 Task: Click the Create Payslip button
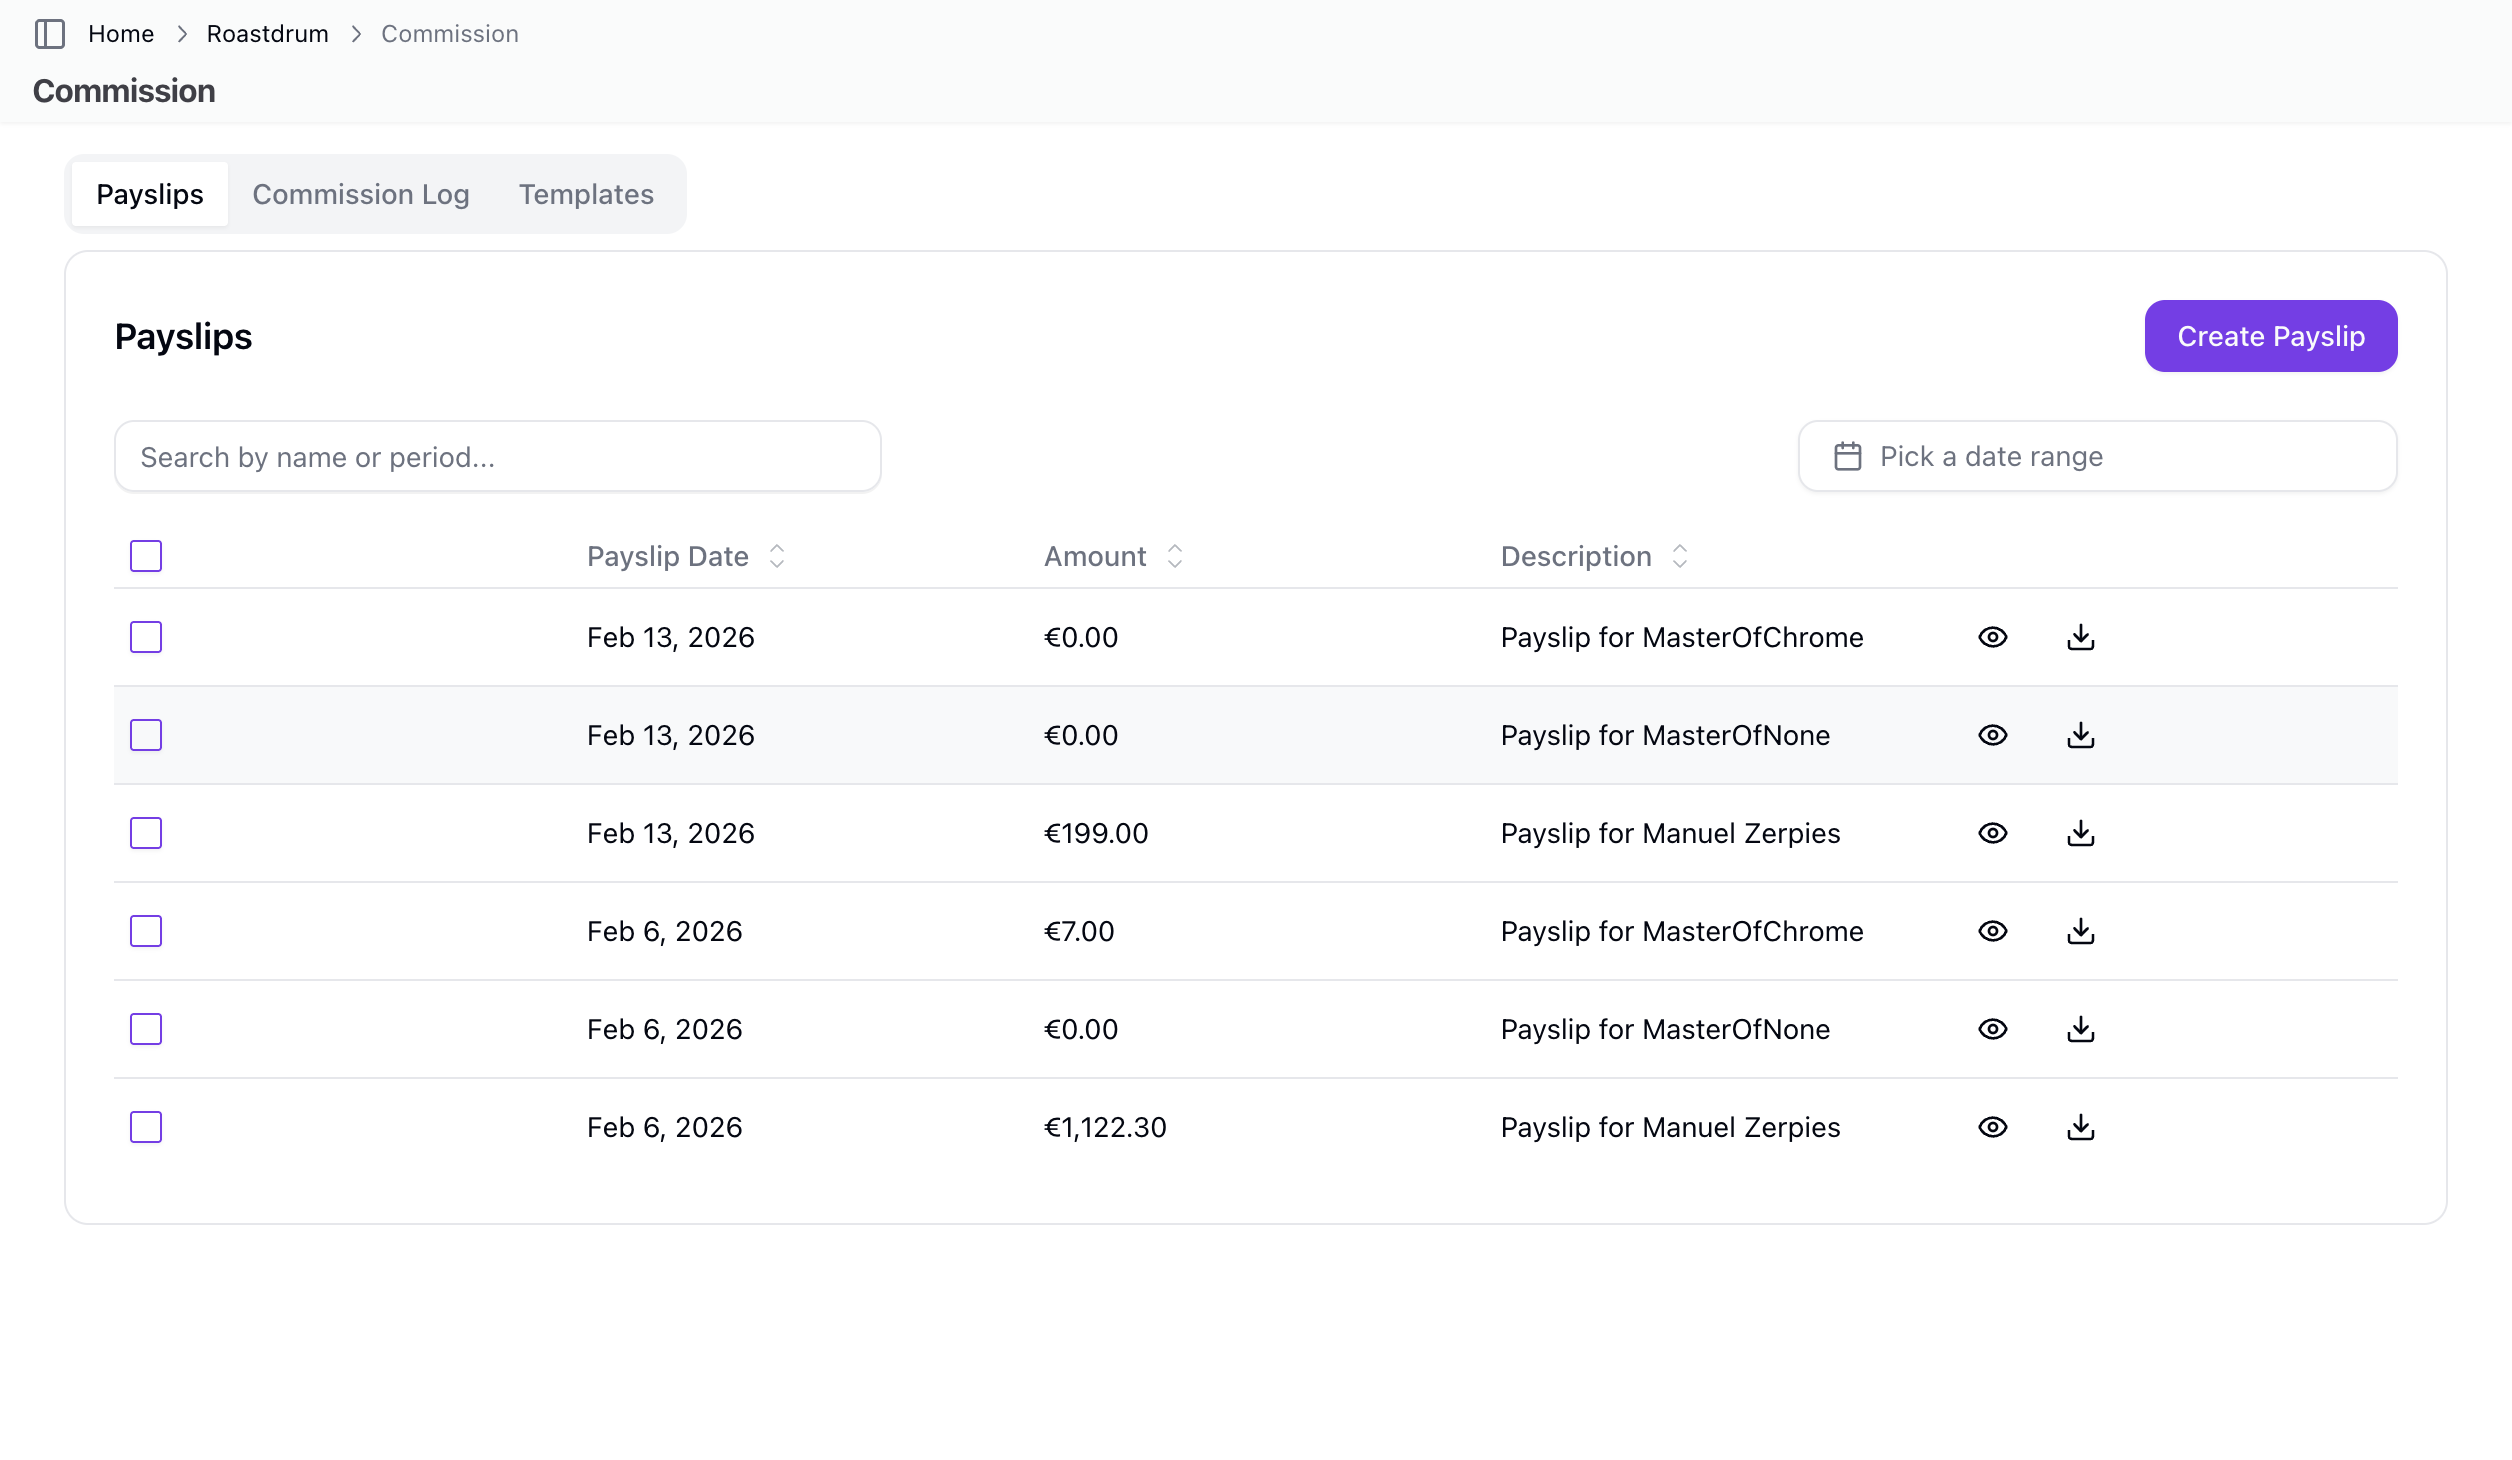coord(2270,336)
